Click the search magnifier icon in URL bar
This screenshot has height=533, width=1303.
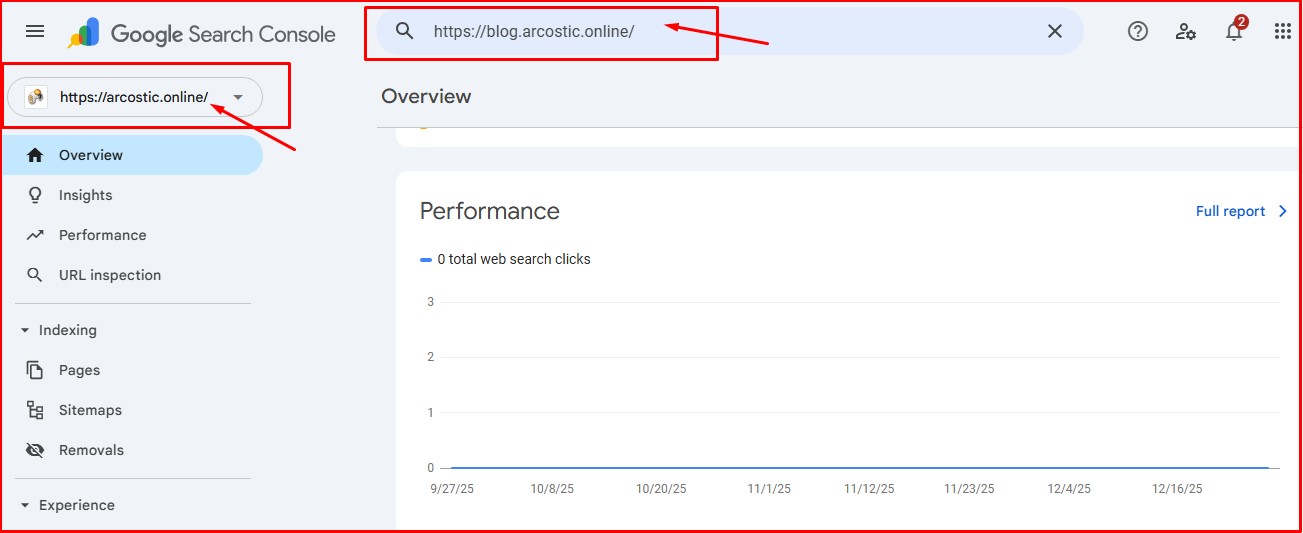[x=404, y=31]
